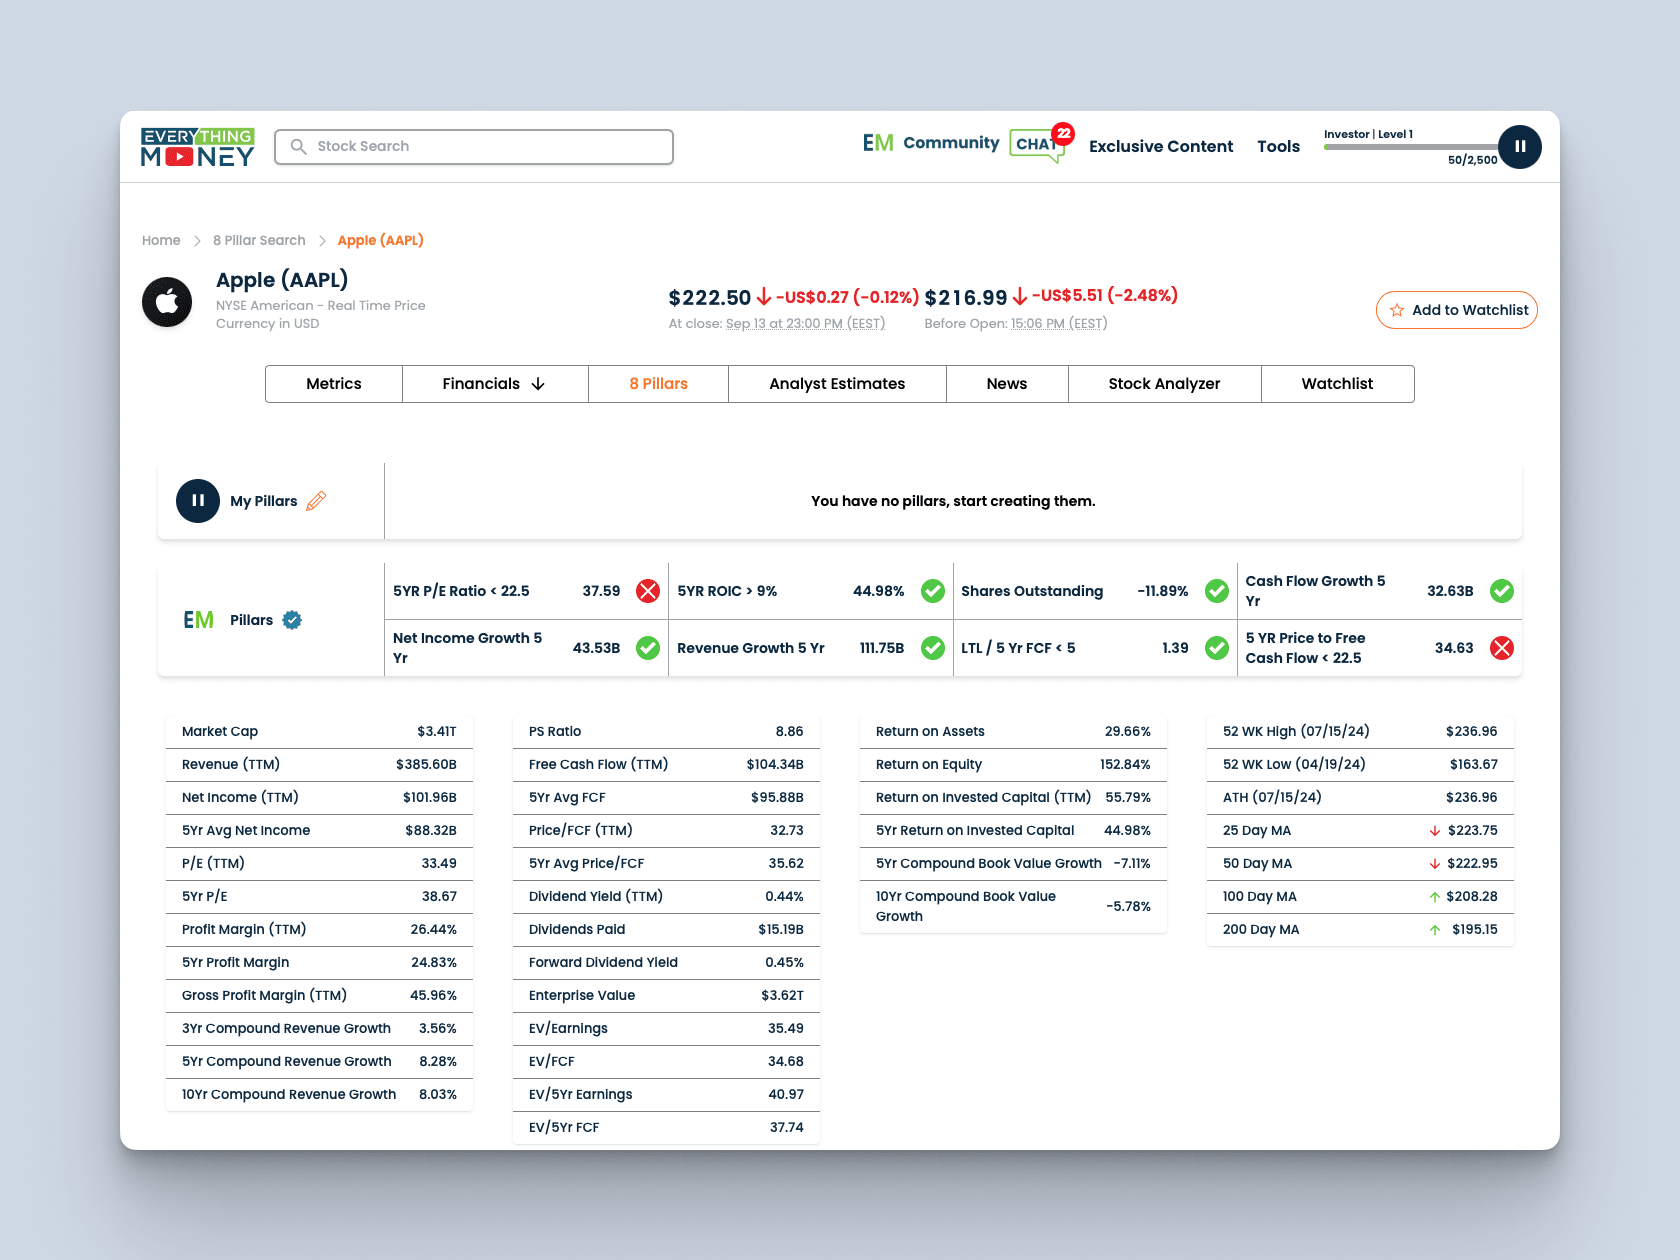
Task: Click the green check on Shares Outstanding
Action: [x=1217, y=591]
